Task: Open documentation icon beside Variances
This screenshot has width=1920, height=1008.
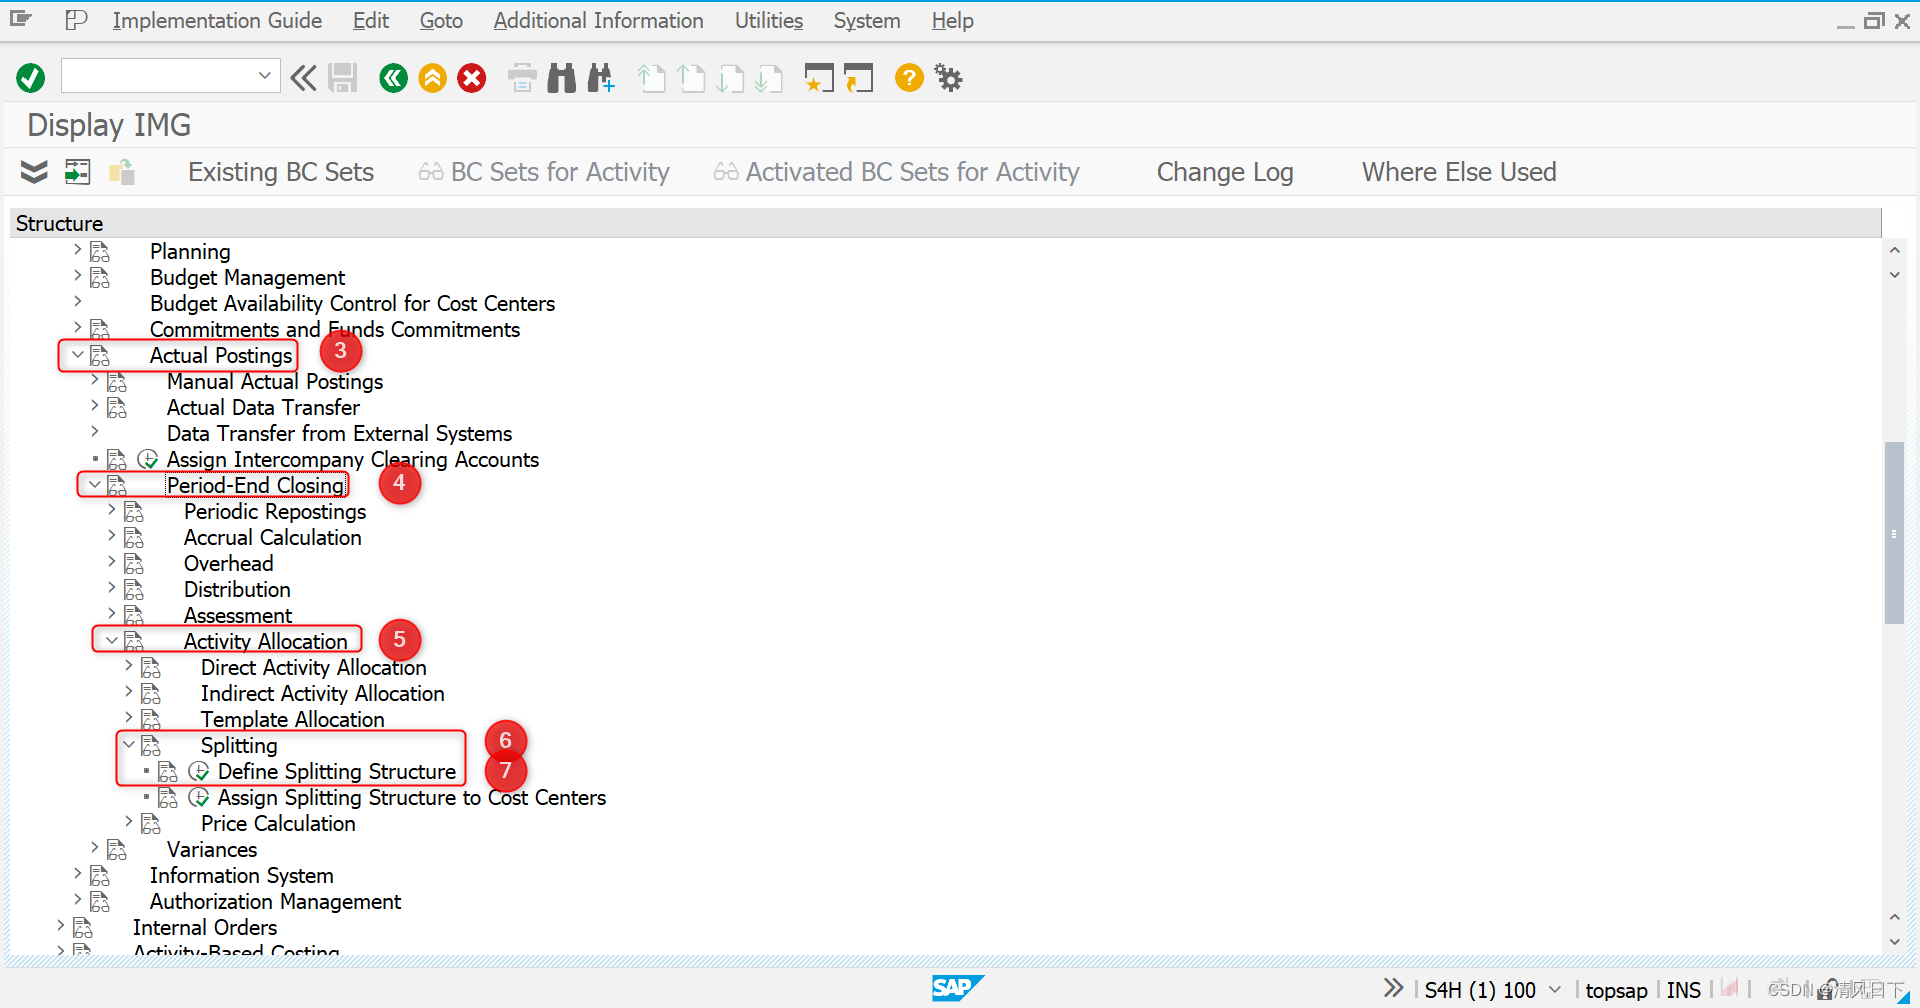Action: pyautogui.click(x=117, y=849)
